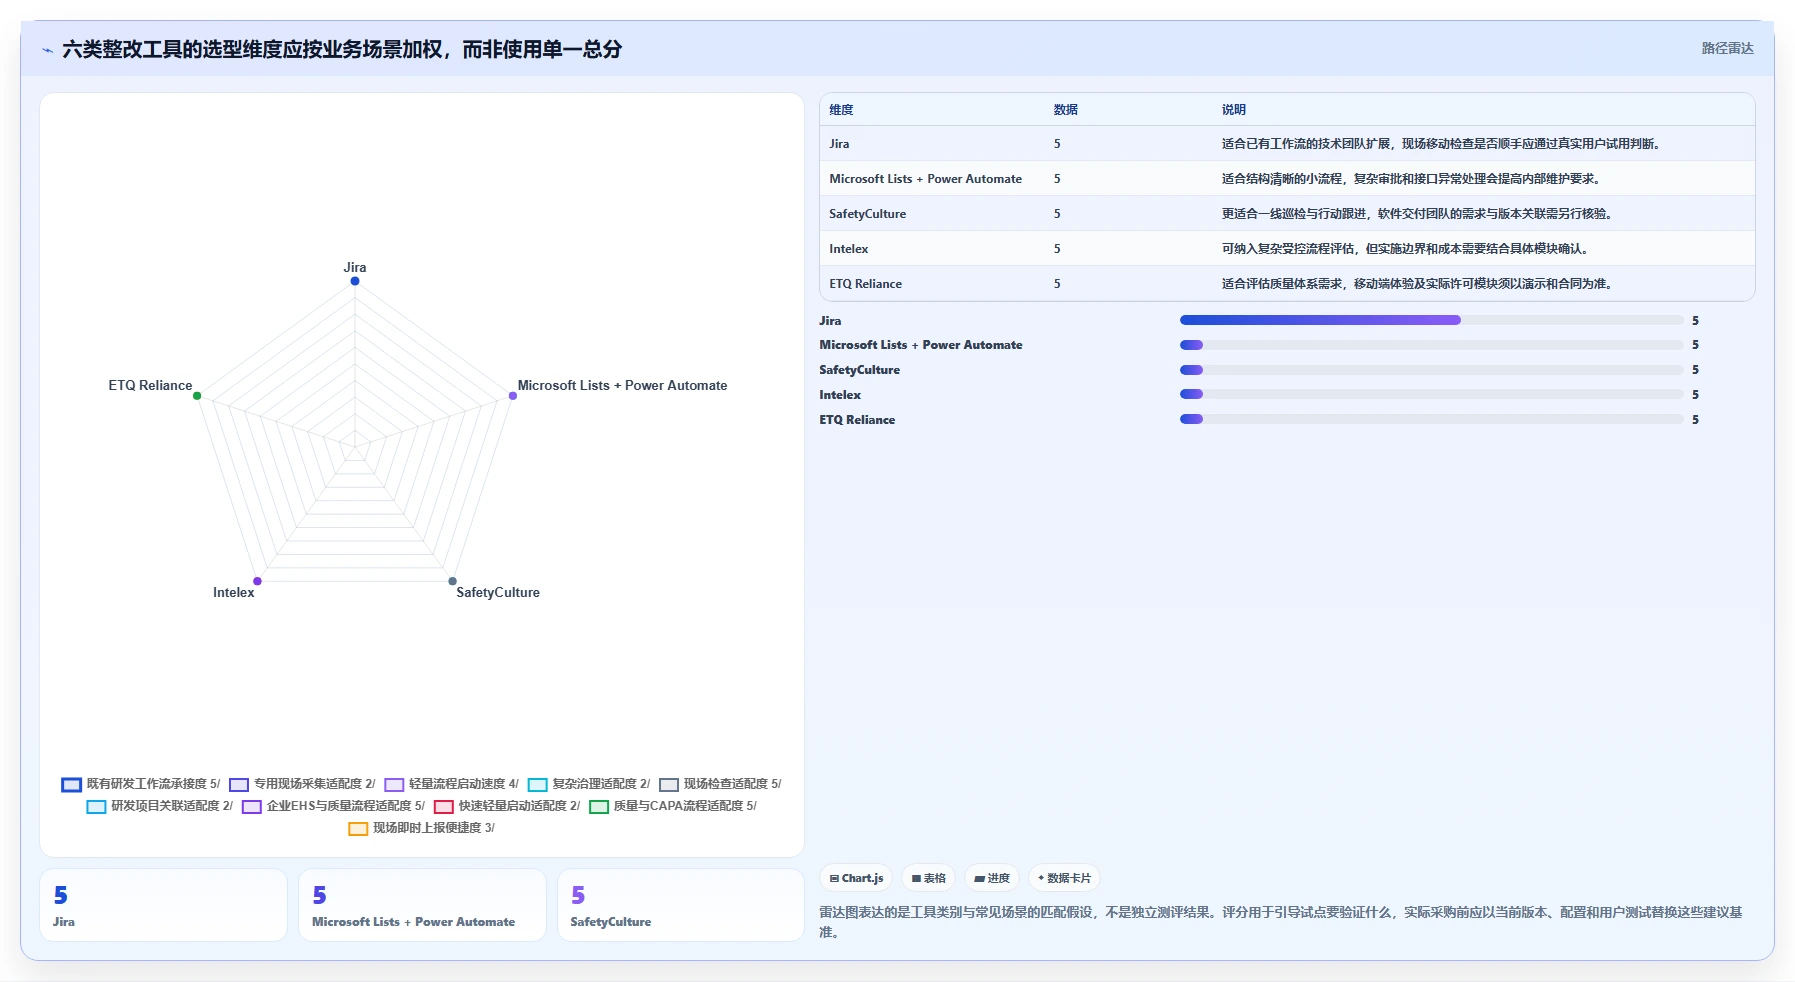Toggle the 研发项目关联适配度 legend swatch

click(x=96, y=807)
